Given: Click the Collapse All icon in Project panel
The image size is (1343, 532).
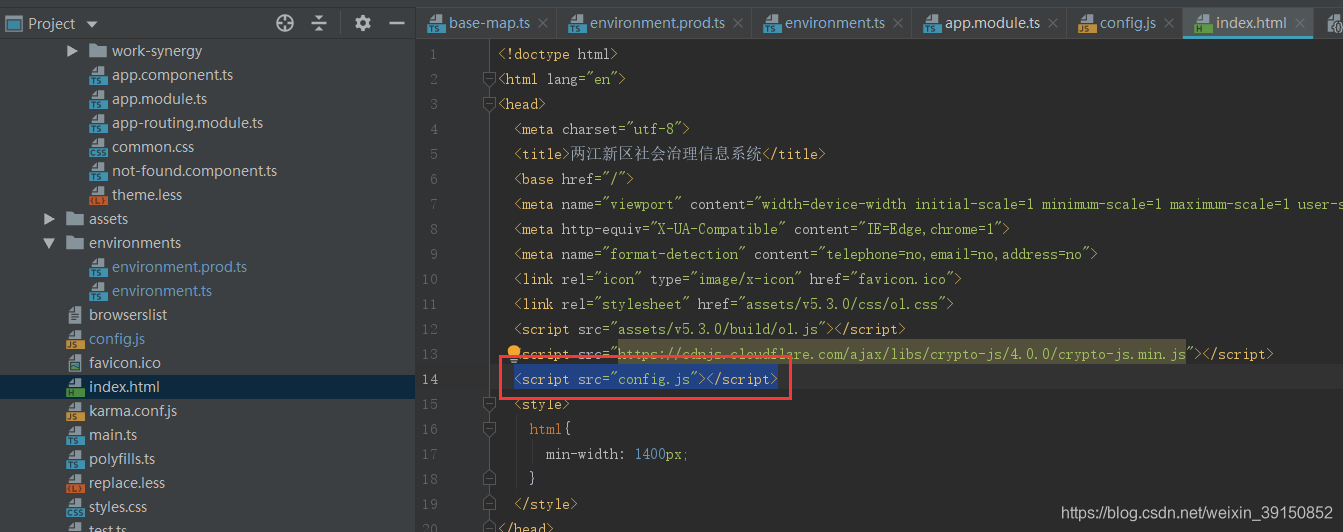Looking at the screenshot, I should 319,23.
